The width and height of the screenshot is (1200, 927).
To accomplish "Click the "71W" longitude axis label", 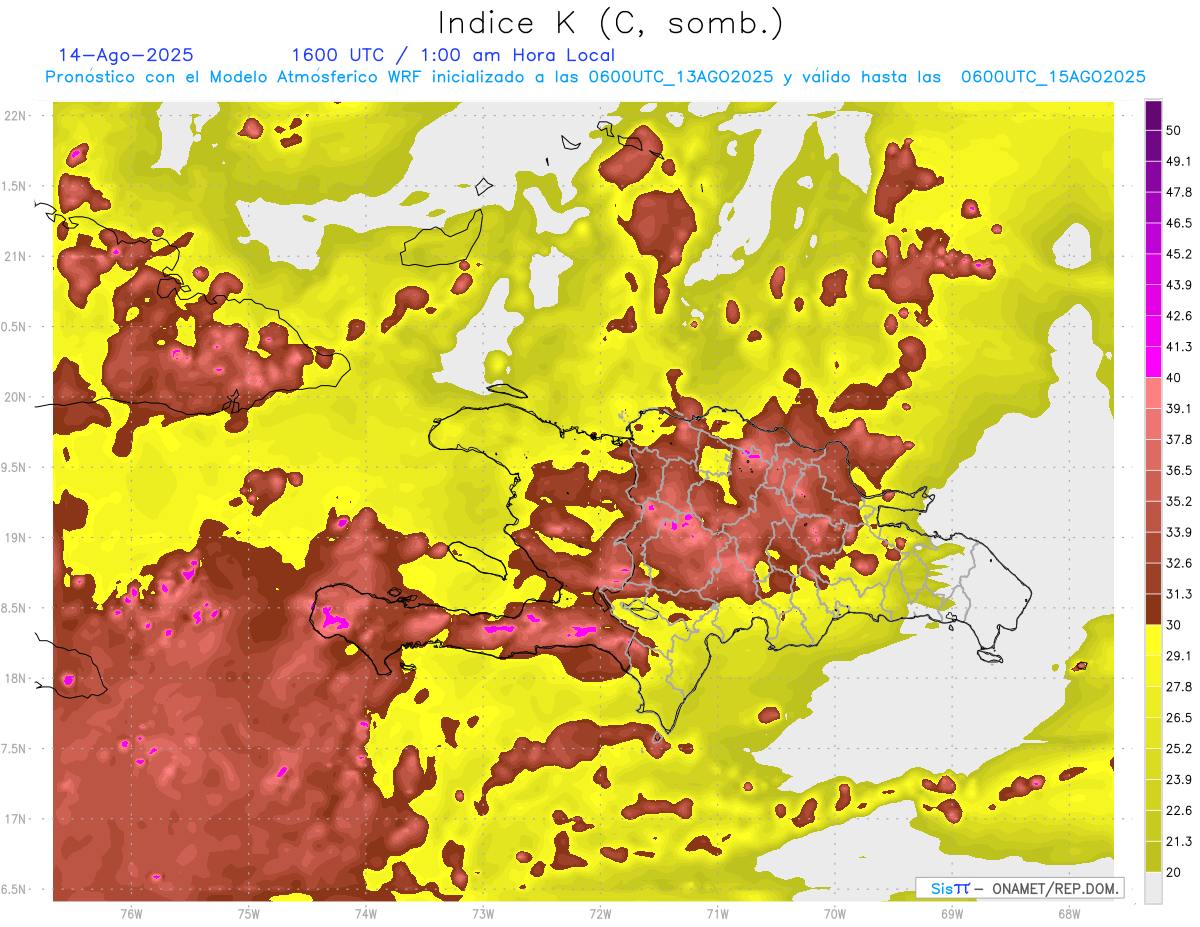I will (x=717, y=914).
